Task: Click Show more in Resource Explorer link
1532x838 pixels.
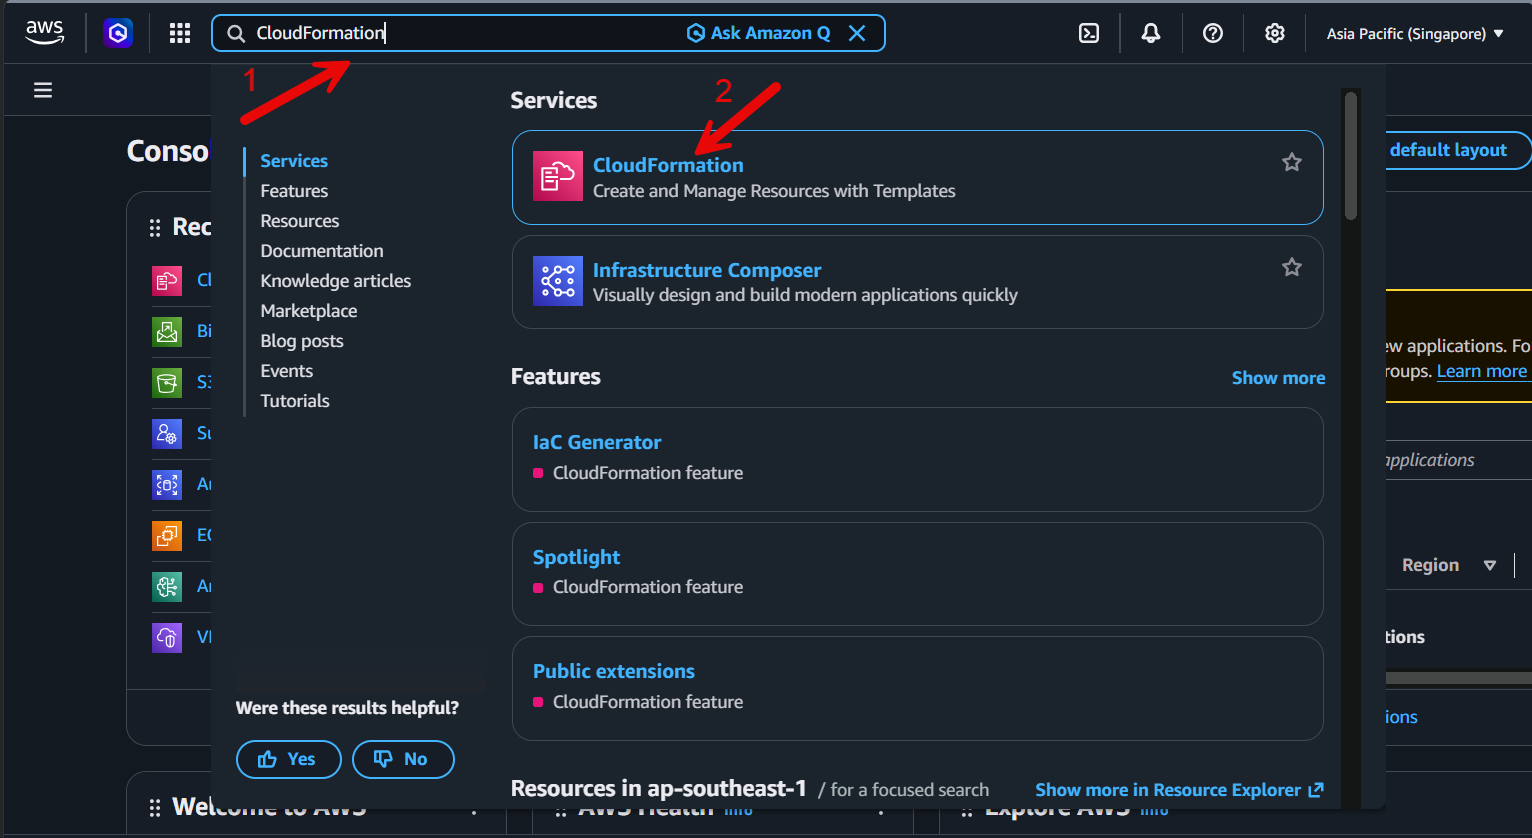Action: (1179, 790)
